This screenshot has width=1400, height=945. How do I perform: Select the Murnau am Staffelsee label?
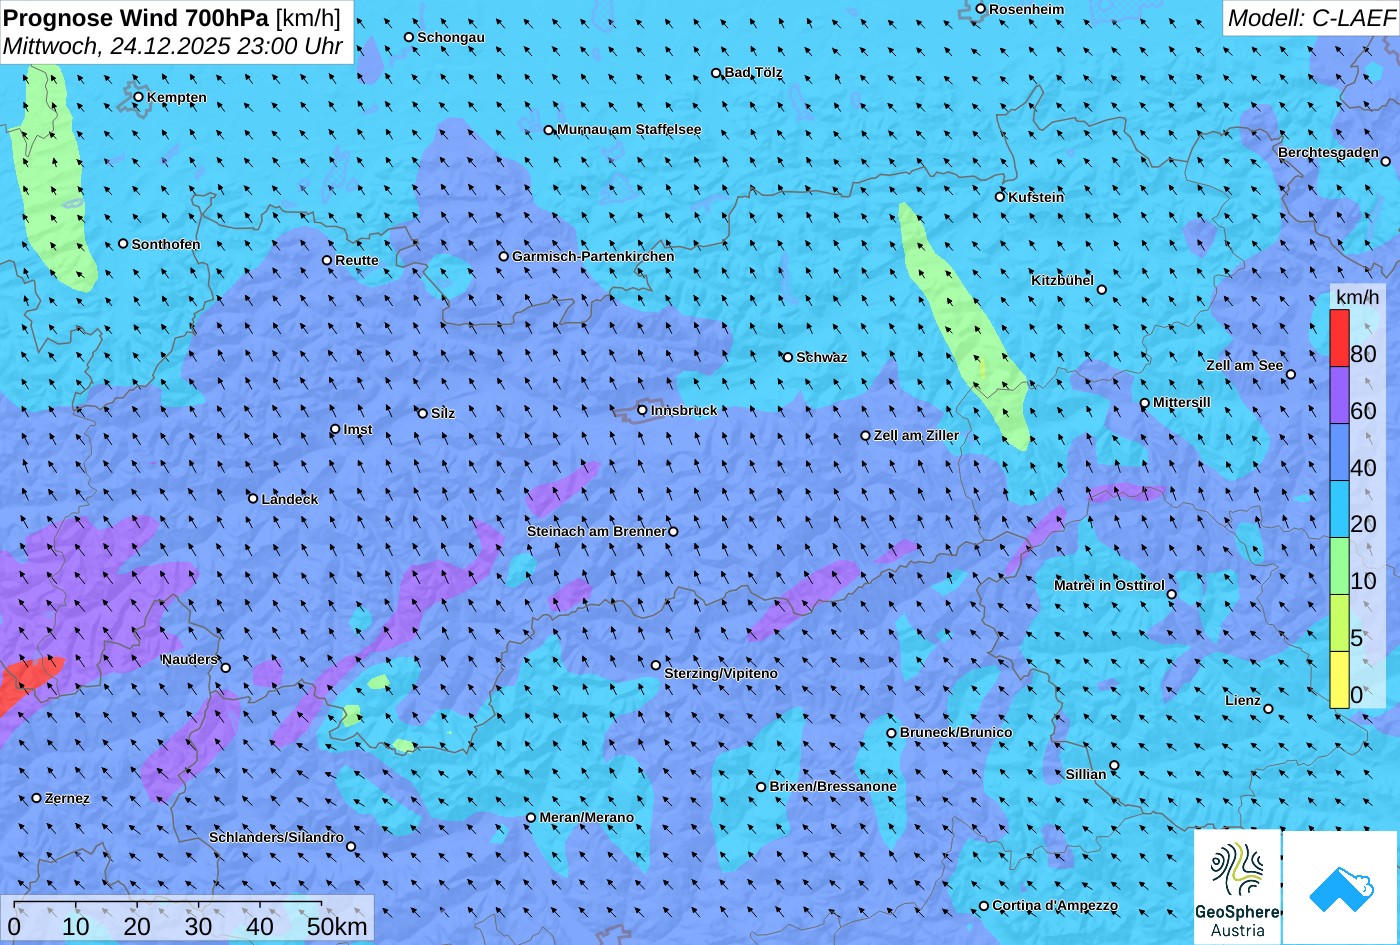[x=629, y=130]
